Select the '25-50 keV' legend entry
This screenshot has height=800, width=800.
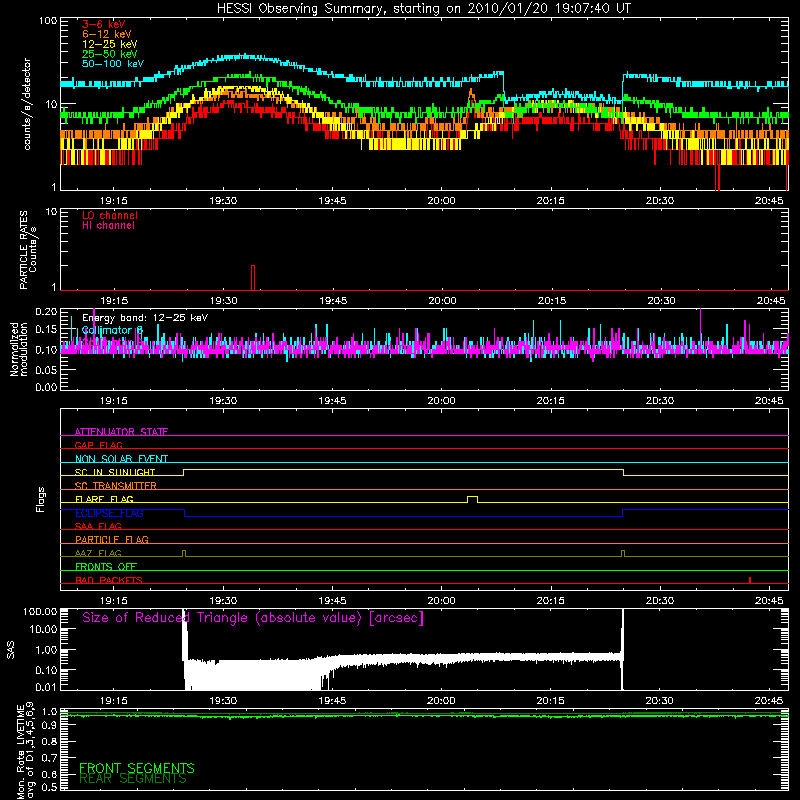coord(109,54)
